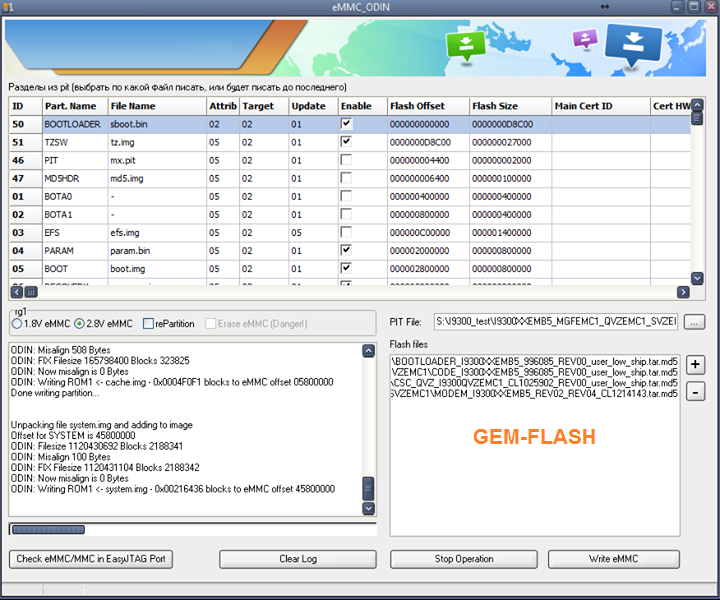Select MODEM_I9300XXEMB5 tar.md5 flash file
The height and width of the screenshot is (600, 720).
click(x=534, y=393)
